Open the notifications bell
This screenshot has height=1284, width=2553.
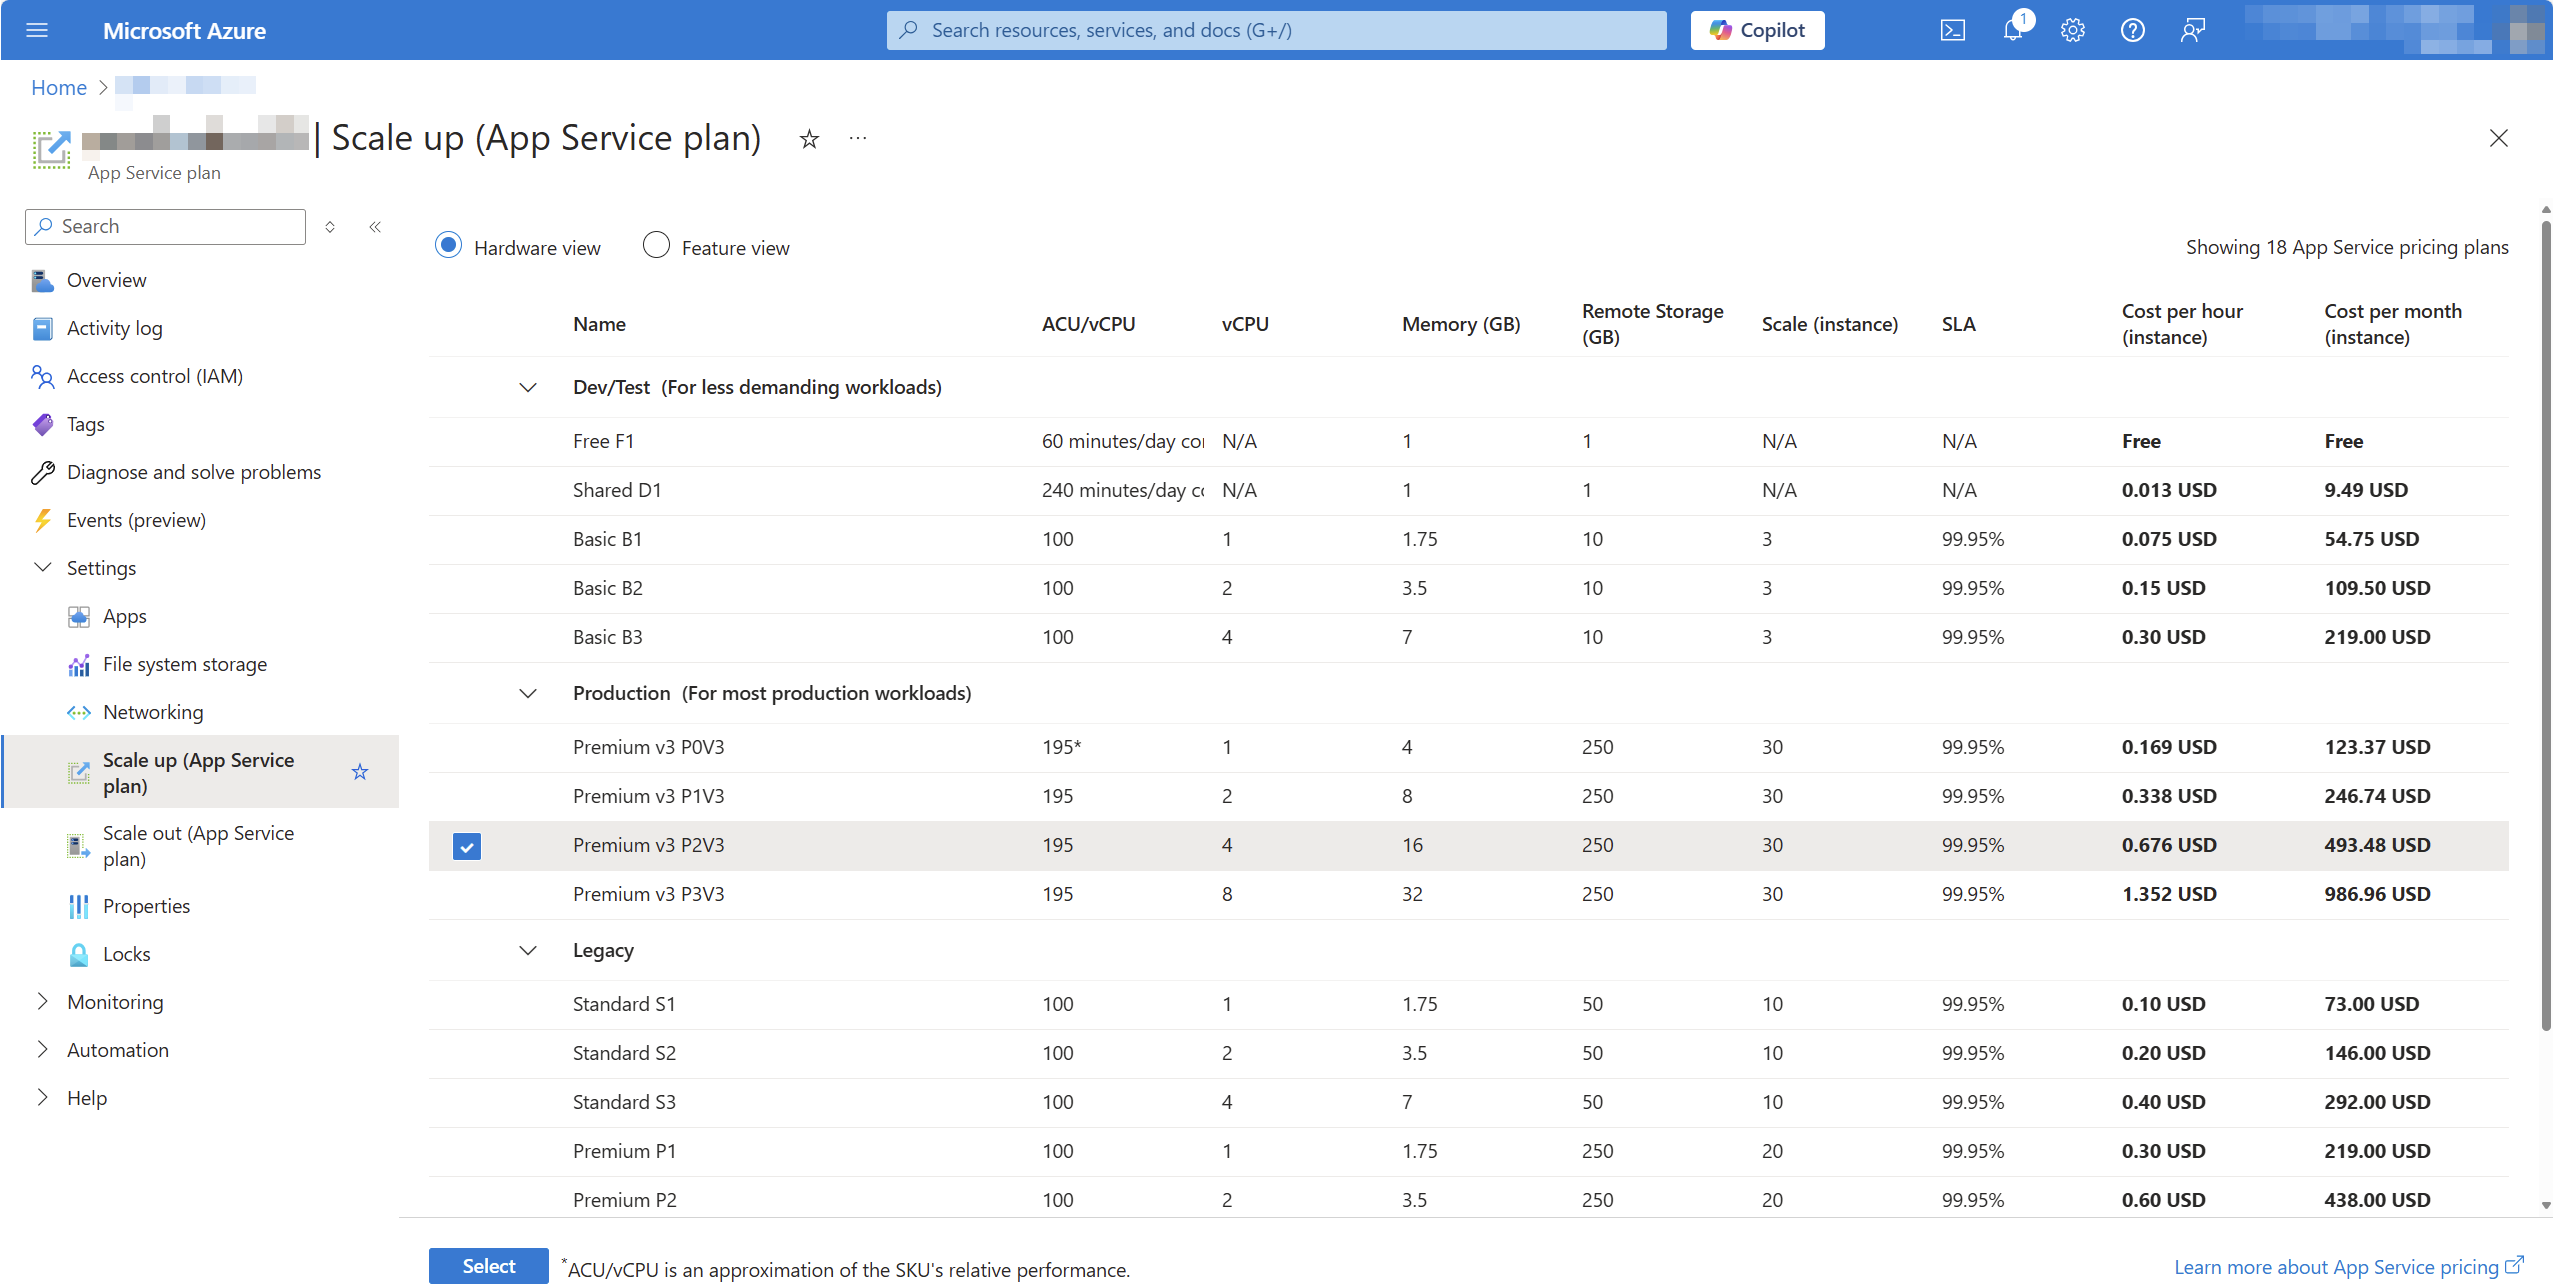[x=2013, y=30]
